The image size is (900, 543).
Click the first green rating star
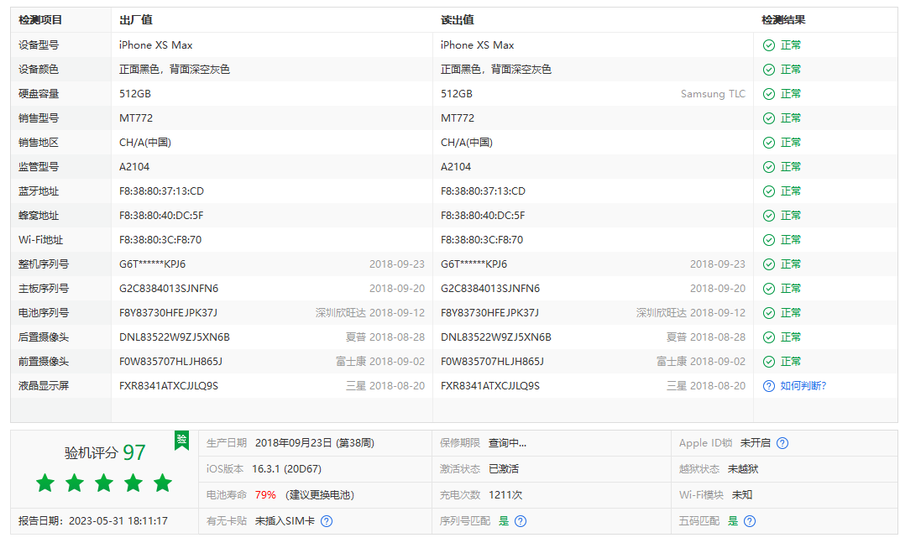45,483
